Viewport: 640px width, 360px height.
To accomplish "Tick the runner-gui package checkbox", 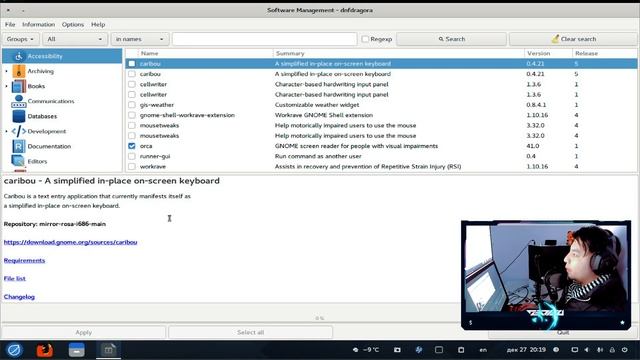I will 131,156.
